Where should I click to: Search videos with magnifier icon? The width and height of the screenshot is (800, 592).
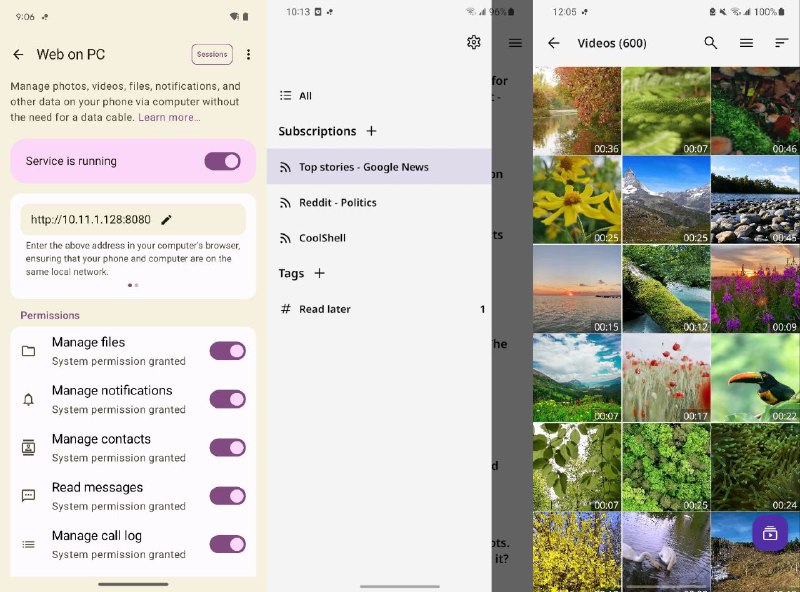(x=711, y=43)
